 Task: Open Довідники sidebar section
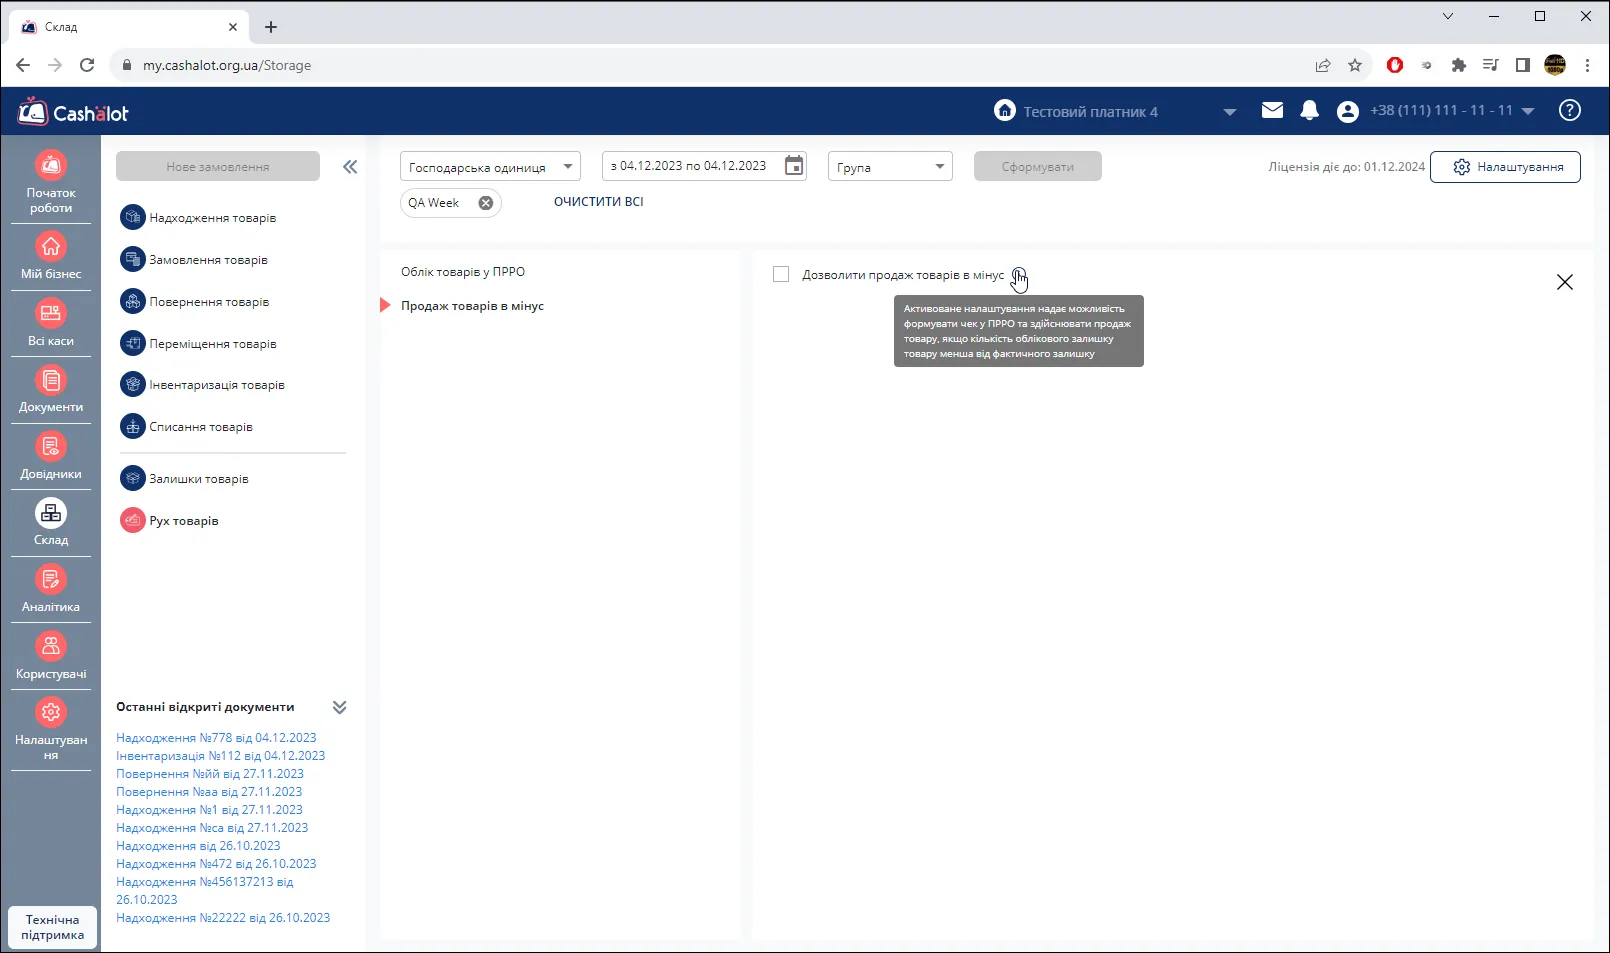coord(51,456)
